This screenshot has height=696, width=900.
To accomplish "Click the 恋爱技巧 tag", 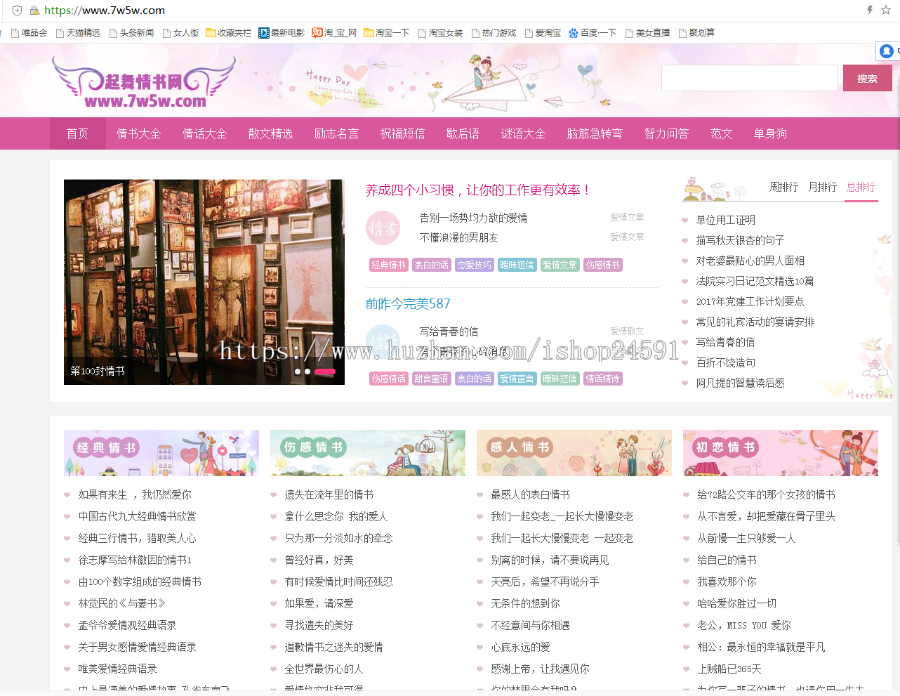I will [474, 265].
